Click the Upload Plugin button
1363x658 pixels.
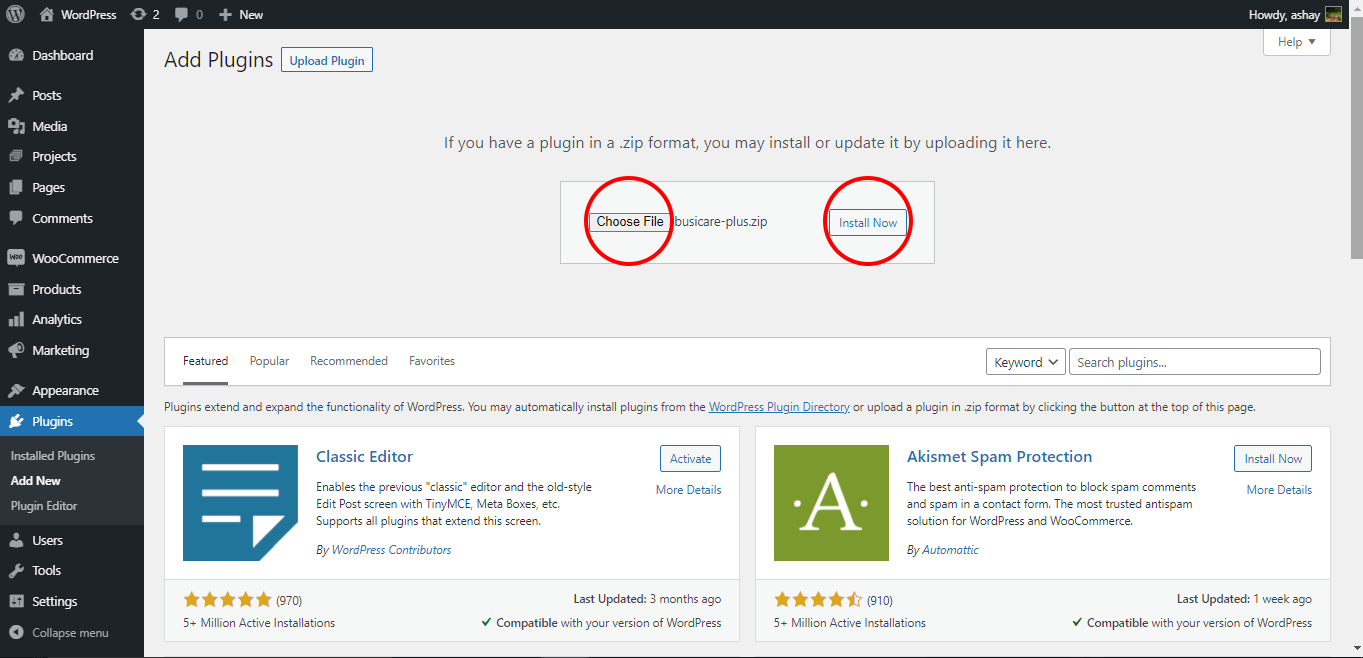pos(327,61)
